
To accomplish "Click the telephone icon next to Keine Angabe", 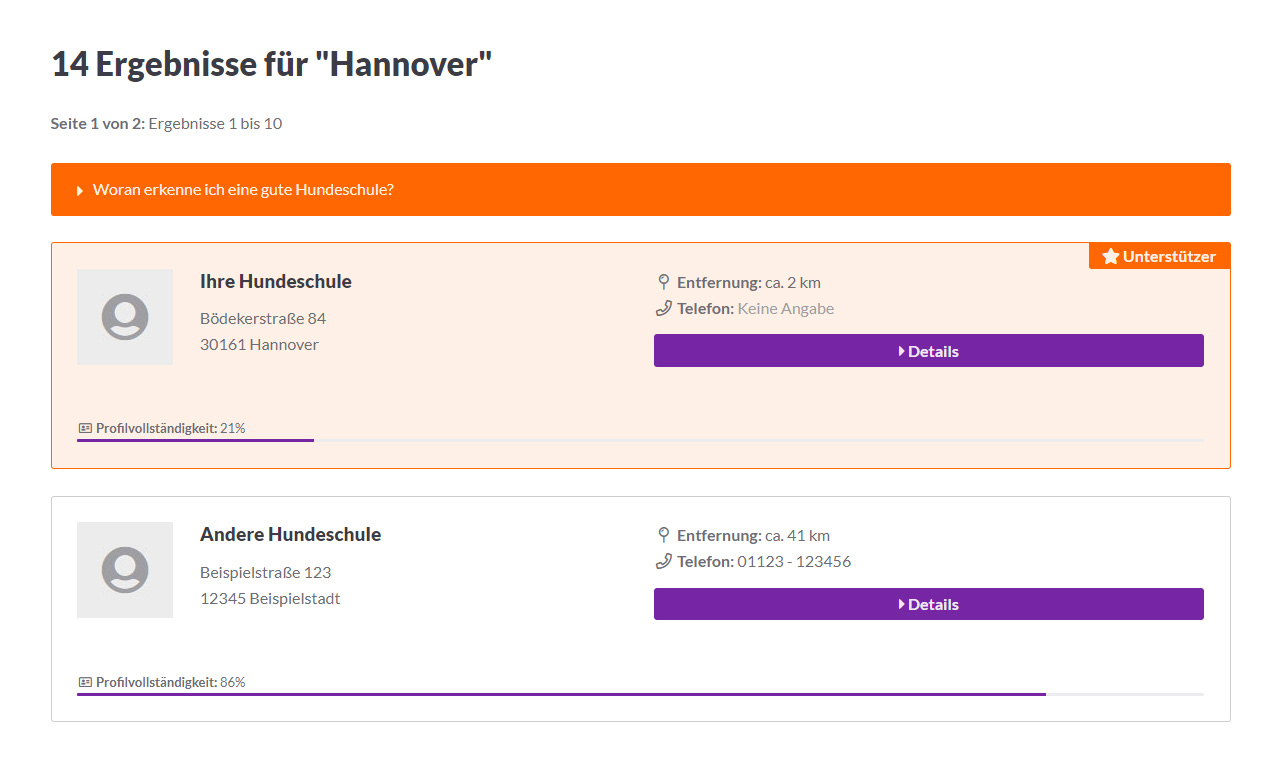I will point(661,308).
